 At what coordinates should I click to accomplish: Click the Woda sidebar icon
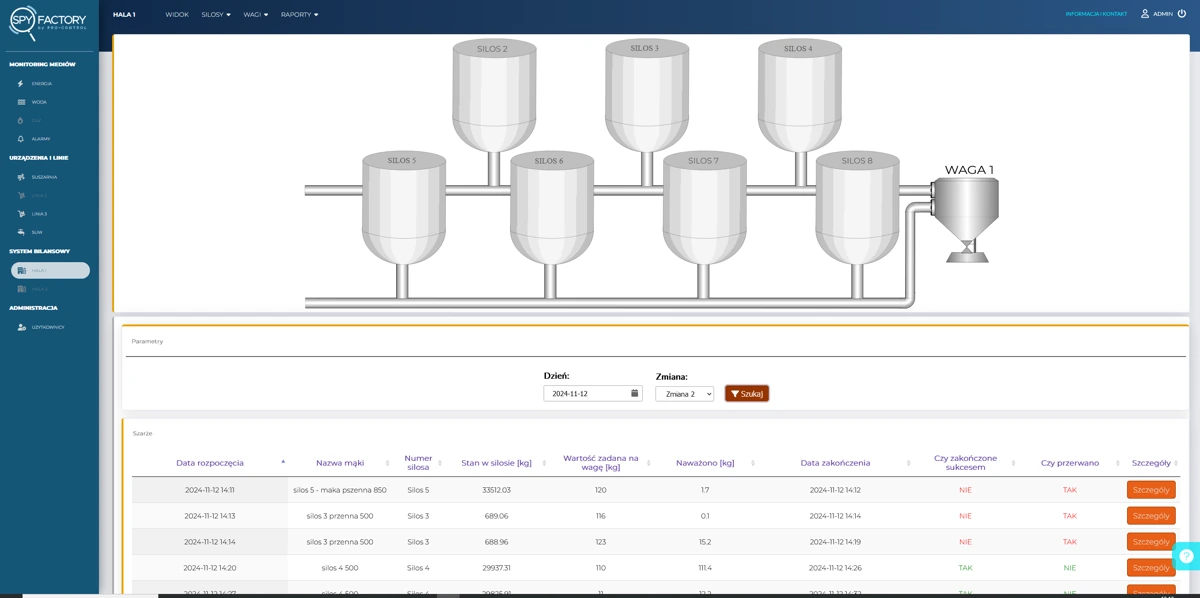21,102
